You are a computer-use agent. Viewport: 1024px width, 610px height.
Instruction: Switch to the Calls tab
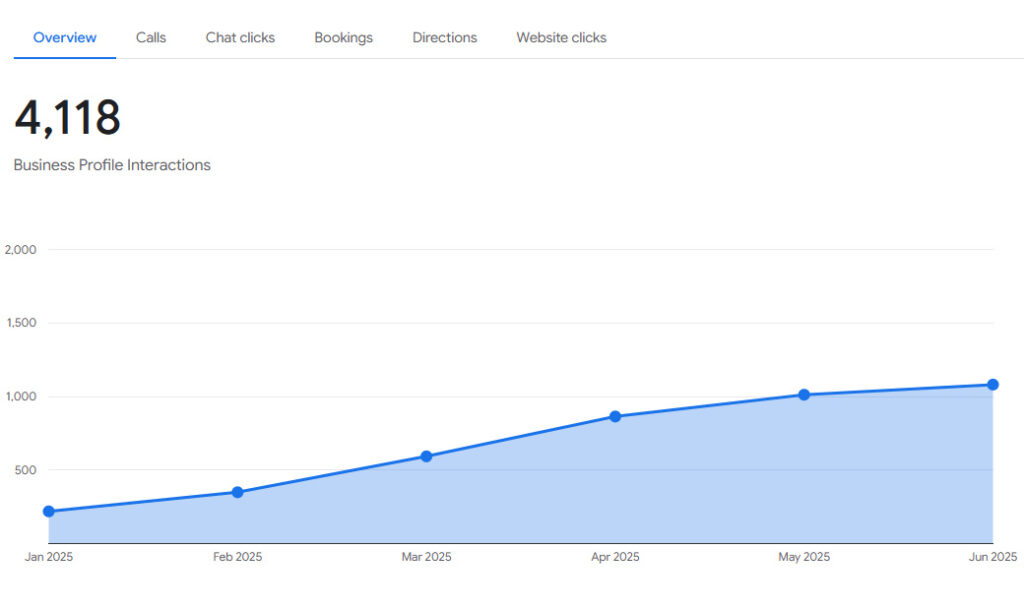[151, 38]
